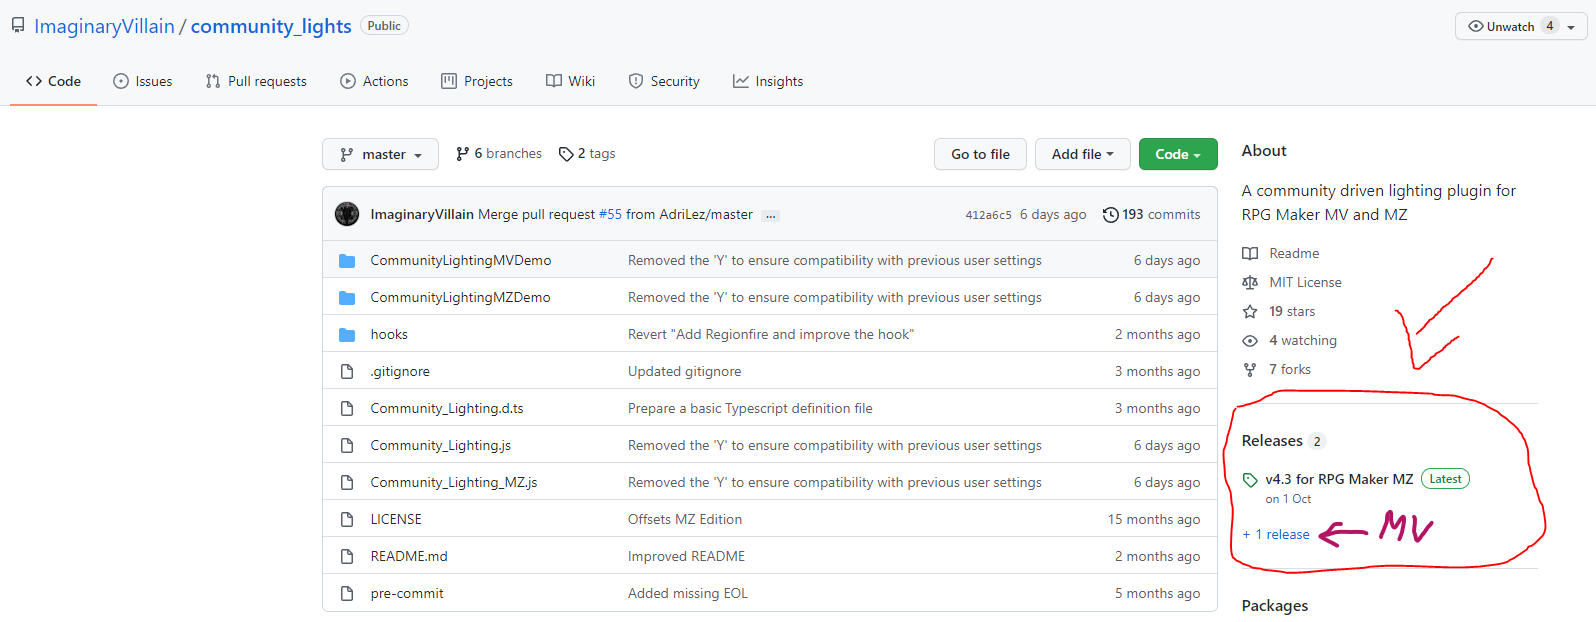View the 193 commits history
The height and width of the screenshot is (622, 1596).
coord(1151,214)
